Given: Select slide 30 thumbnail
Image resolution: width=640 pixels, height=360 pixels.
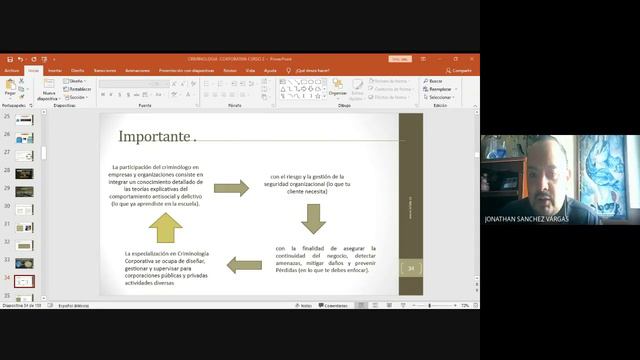Looking at the screenshot, I should click(x=24, y=210).
